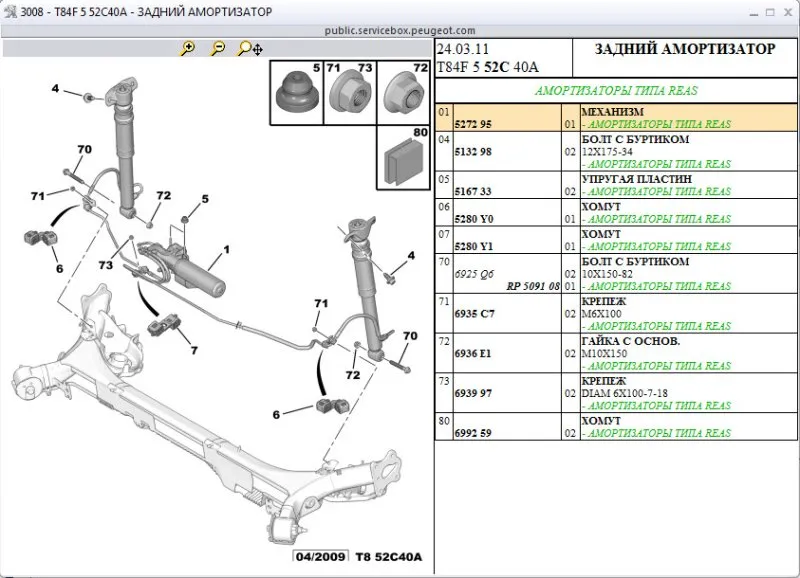
Task: Click the zoom in magnifier icon
Action: [188, 48]
